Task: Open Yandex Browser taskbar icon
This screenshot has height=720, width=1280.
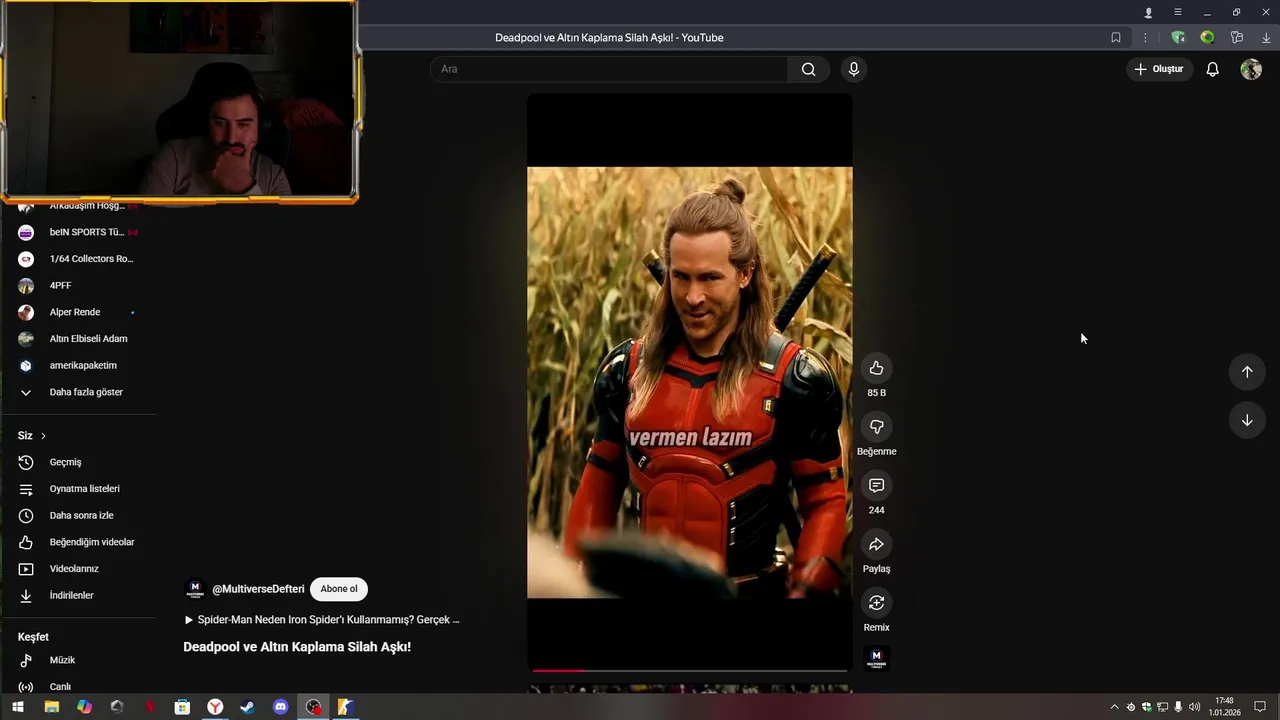Action: click(x=215, y=707)
